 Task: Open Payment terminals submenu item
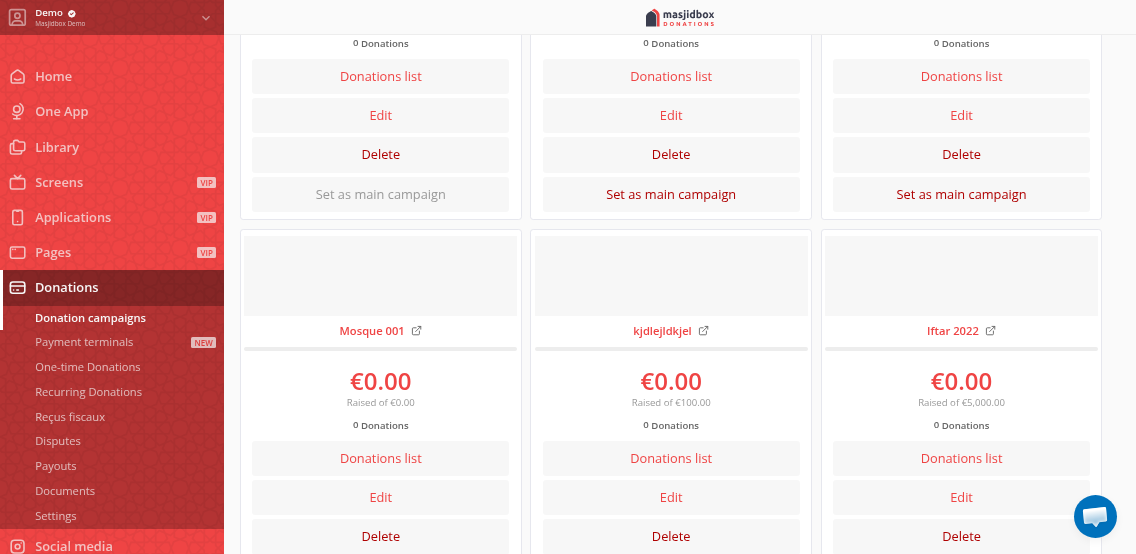click(x=84, y=342)
